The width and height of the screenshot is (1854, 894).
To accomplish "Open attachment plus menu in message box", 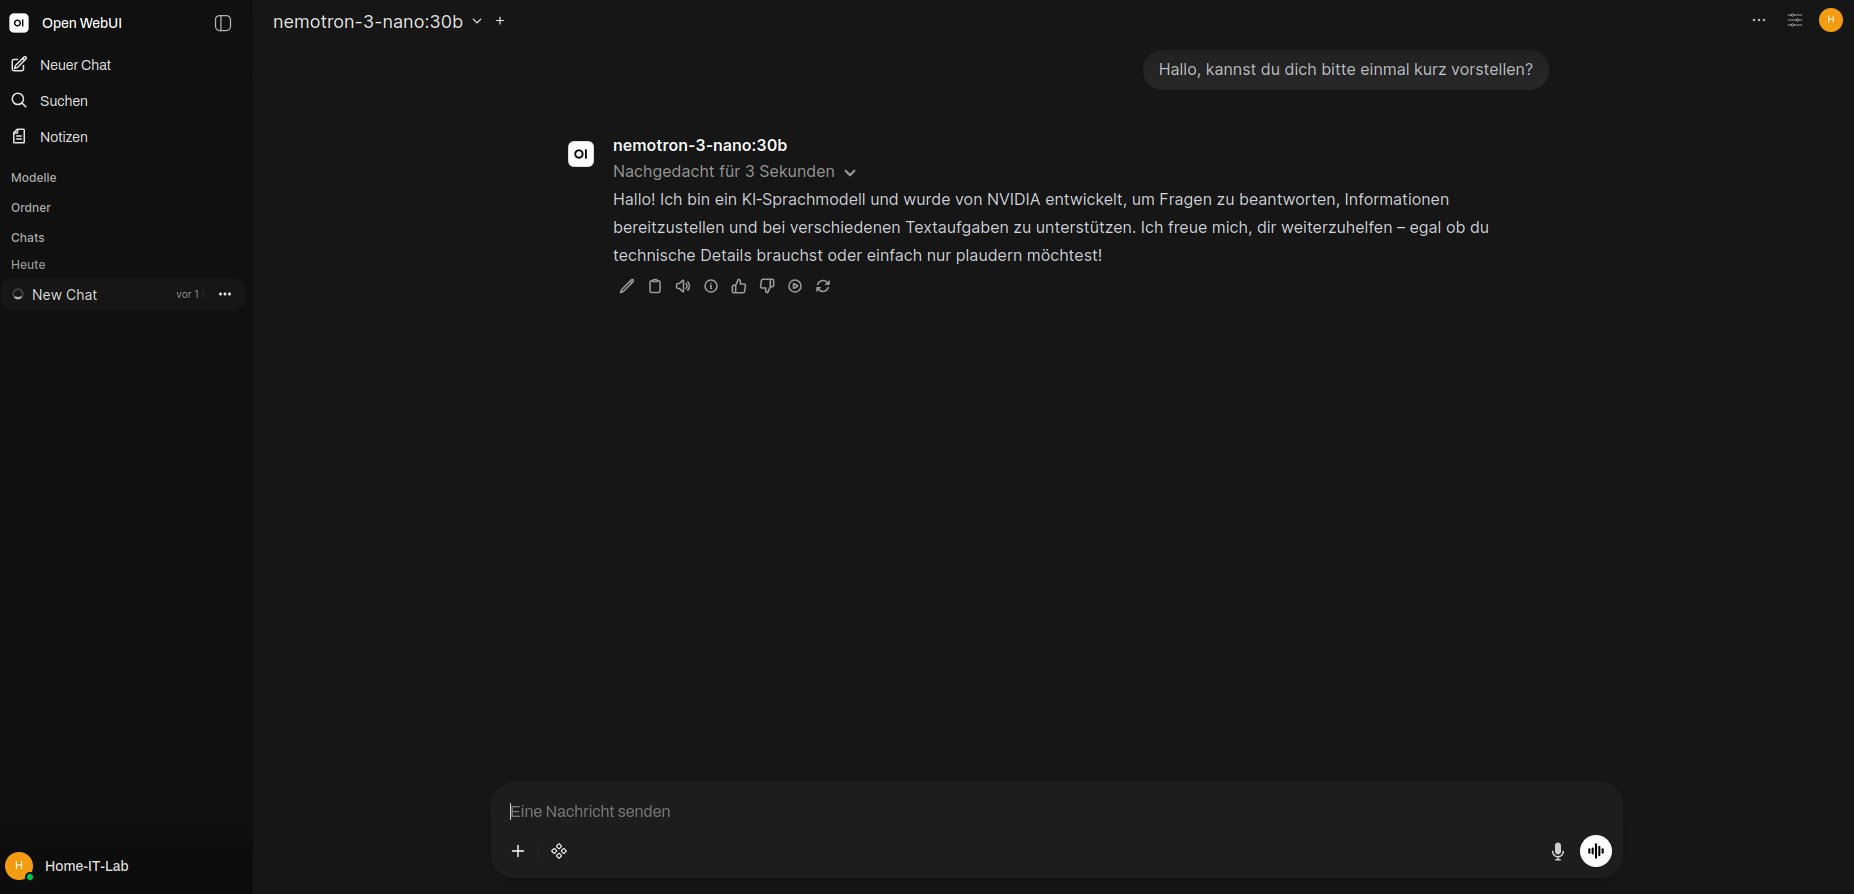I will [x=518, y=851].
